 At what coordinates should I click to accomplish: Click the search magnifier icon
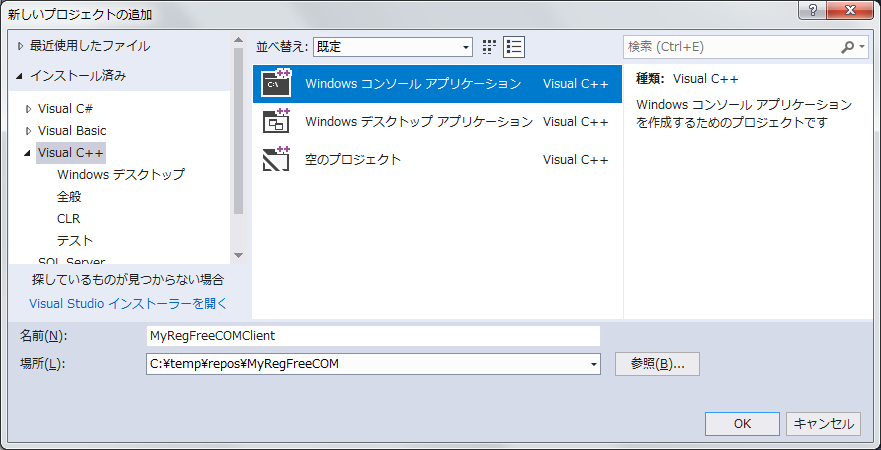(x=847, y=47)
